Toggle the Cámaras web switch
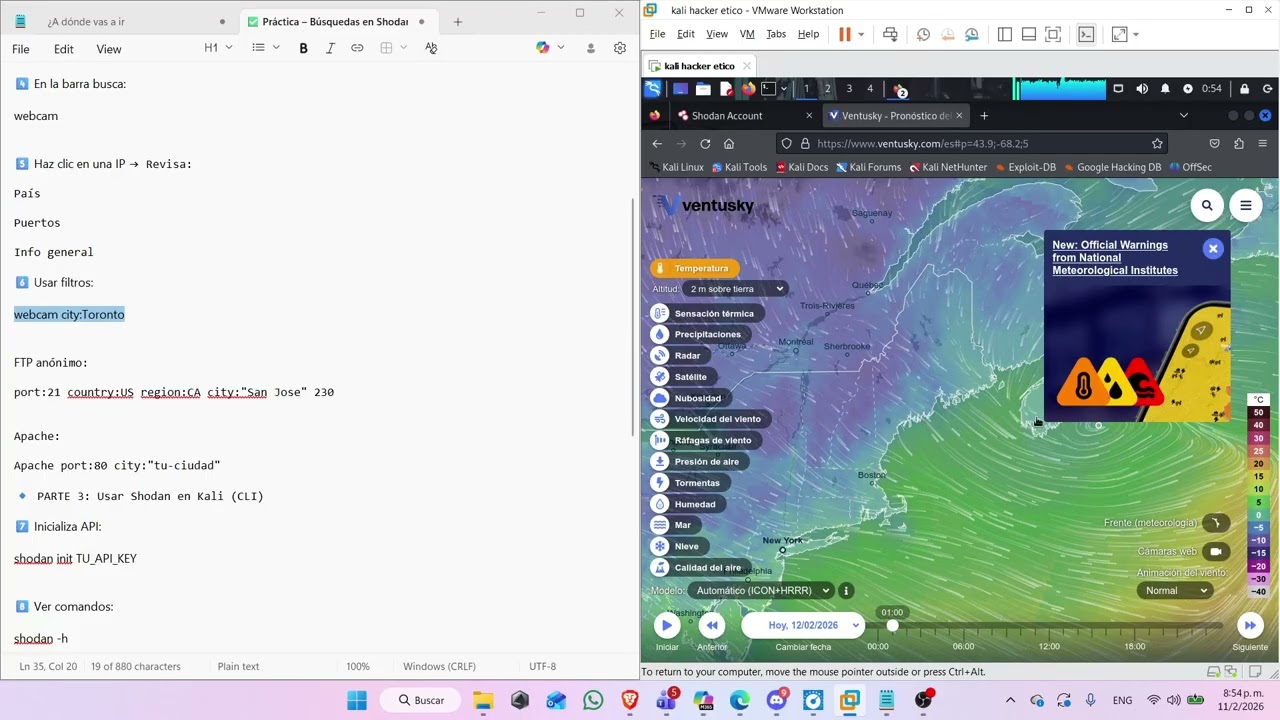This screenshot has height=720, width=1280. [1216, 551]
